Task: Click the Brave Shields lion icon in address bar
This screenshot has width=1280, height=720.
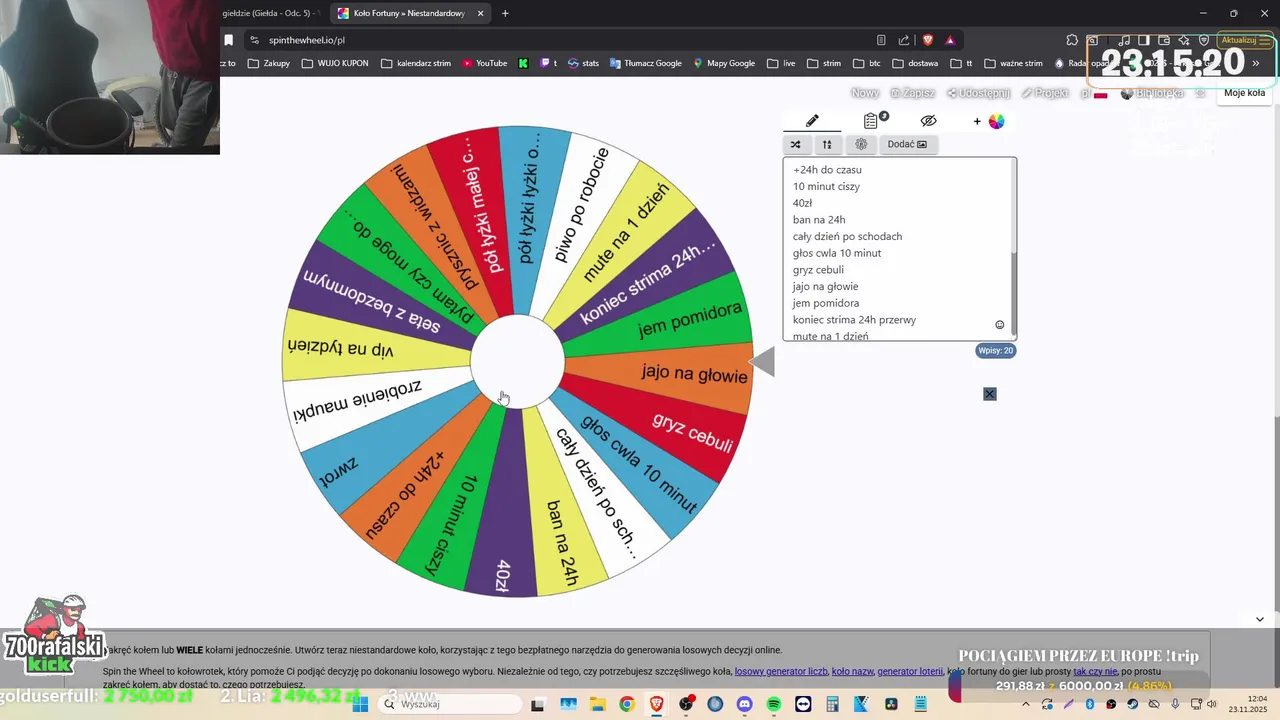Action: point(928,40)
